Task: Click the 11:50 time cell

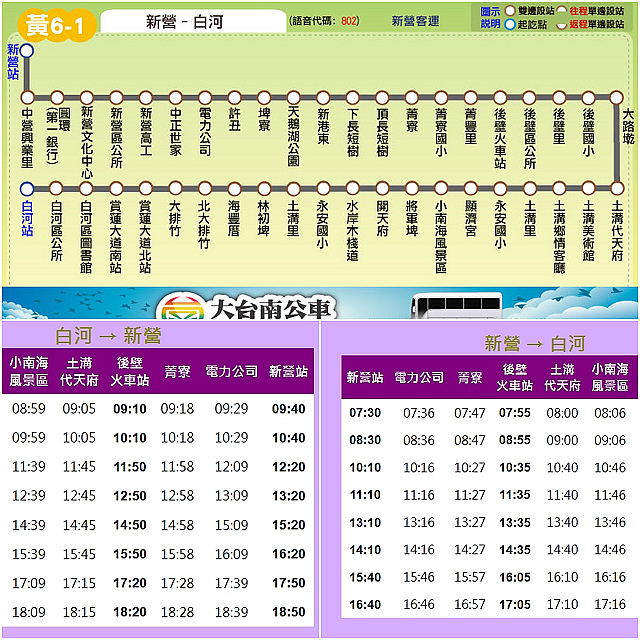Action: pos(130,467)
